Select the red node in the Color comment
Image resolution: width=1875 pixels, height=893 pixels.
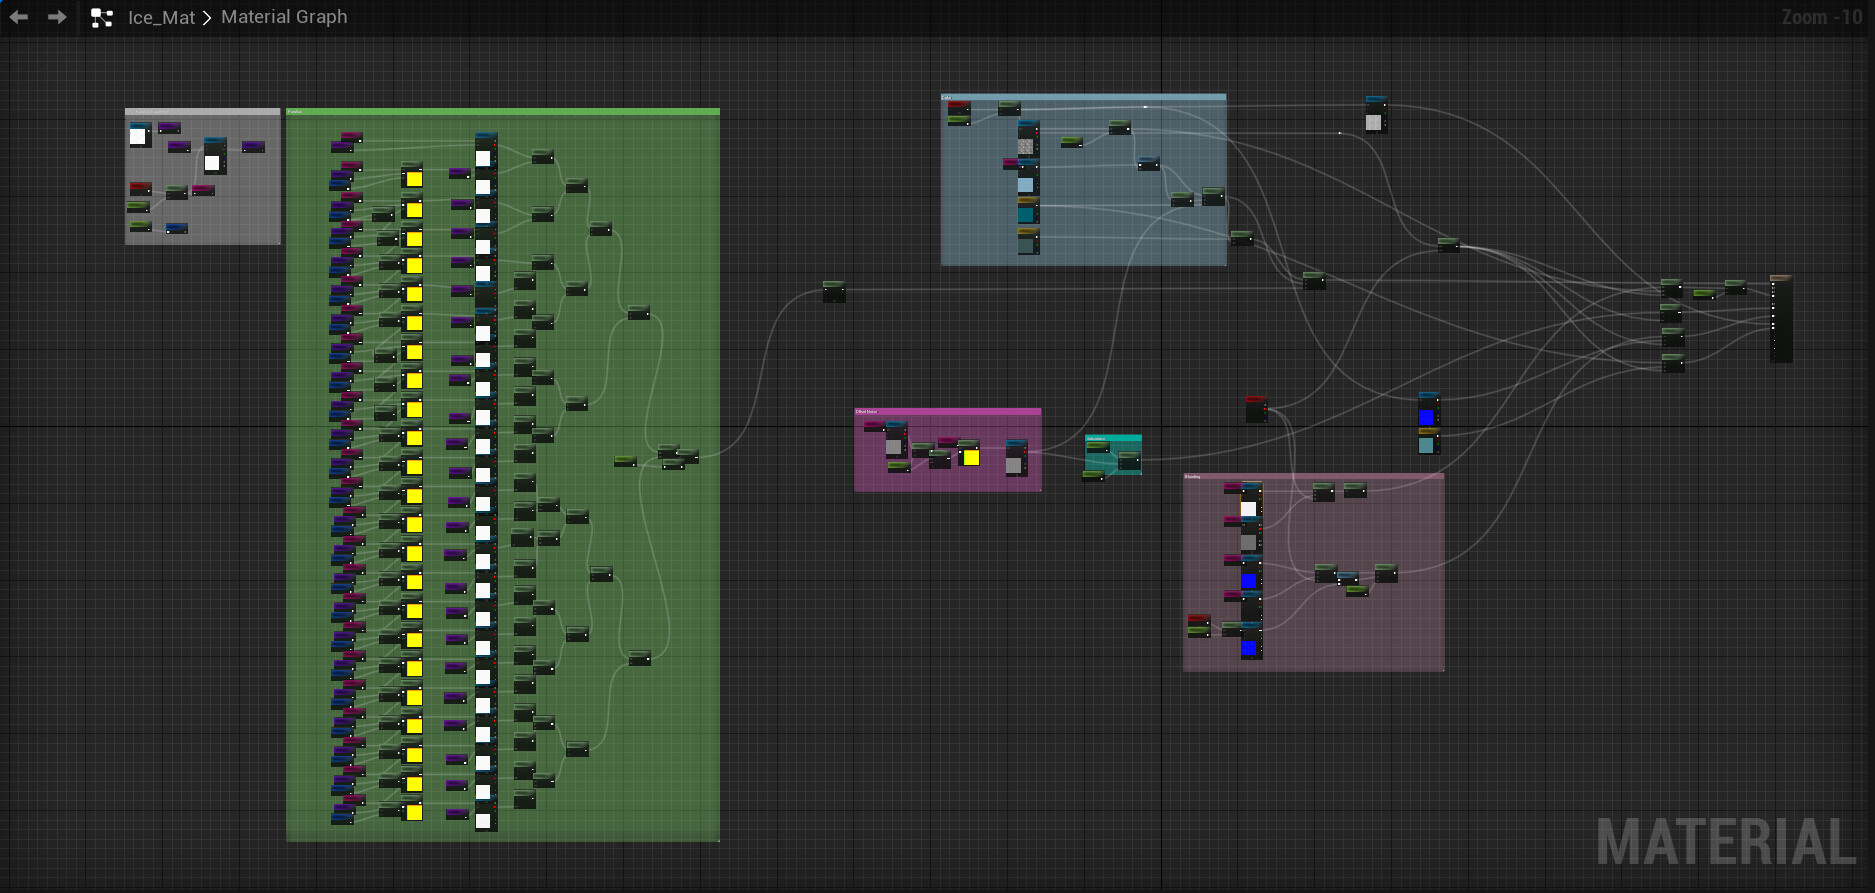click(x=959, y=107)
